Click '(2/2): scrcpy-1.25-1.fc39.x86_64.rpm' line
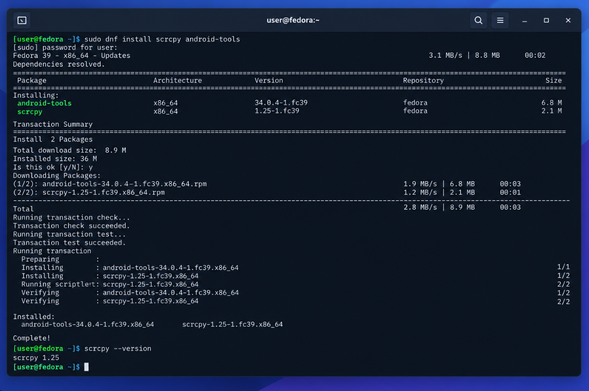The width and height of the screenshot is (589, 391). (x=89, y=192)
